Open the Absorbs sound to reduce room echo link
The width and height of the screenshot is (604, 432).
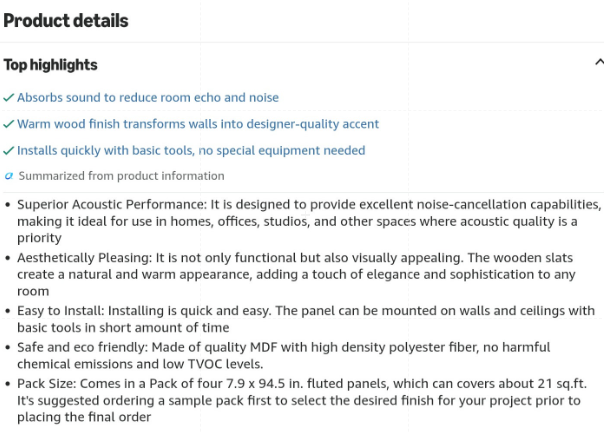pyautogui.click(x=148, y=97)
